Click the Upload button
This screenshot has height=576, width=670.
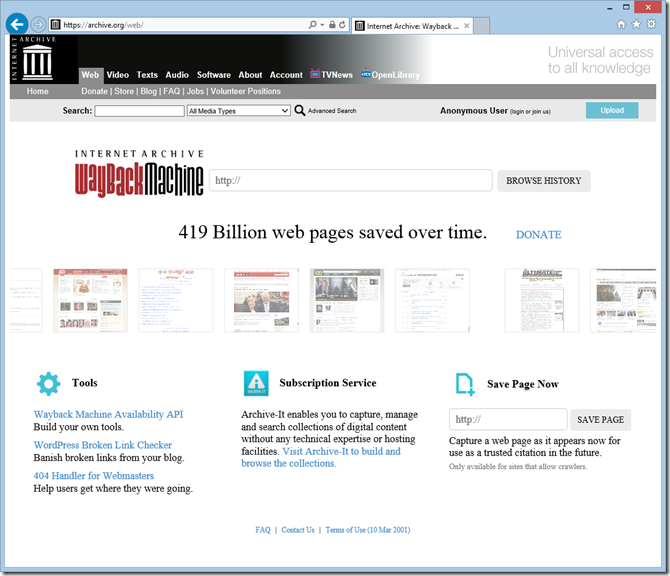(x=612, y=110)
